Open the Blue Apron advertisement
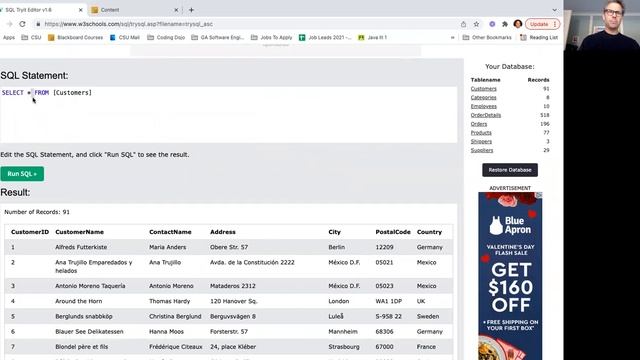Viewport: 640px width, 360px height. tap(510, 276)
